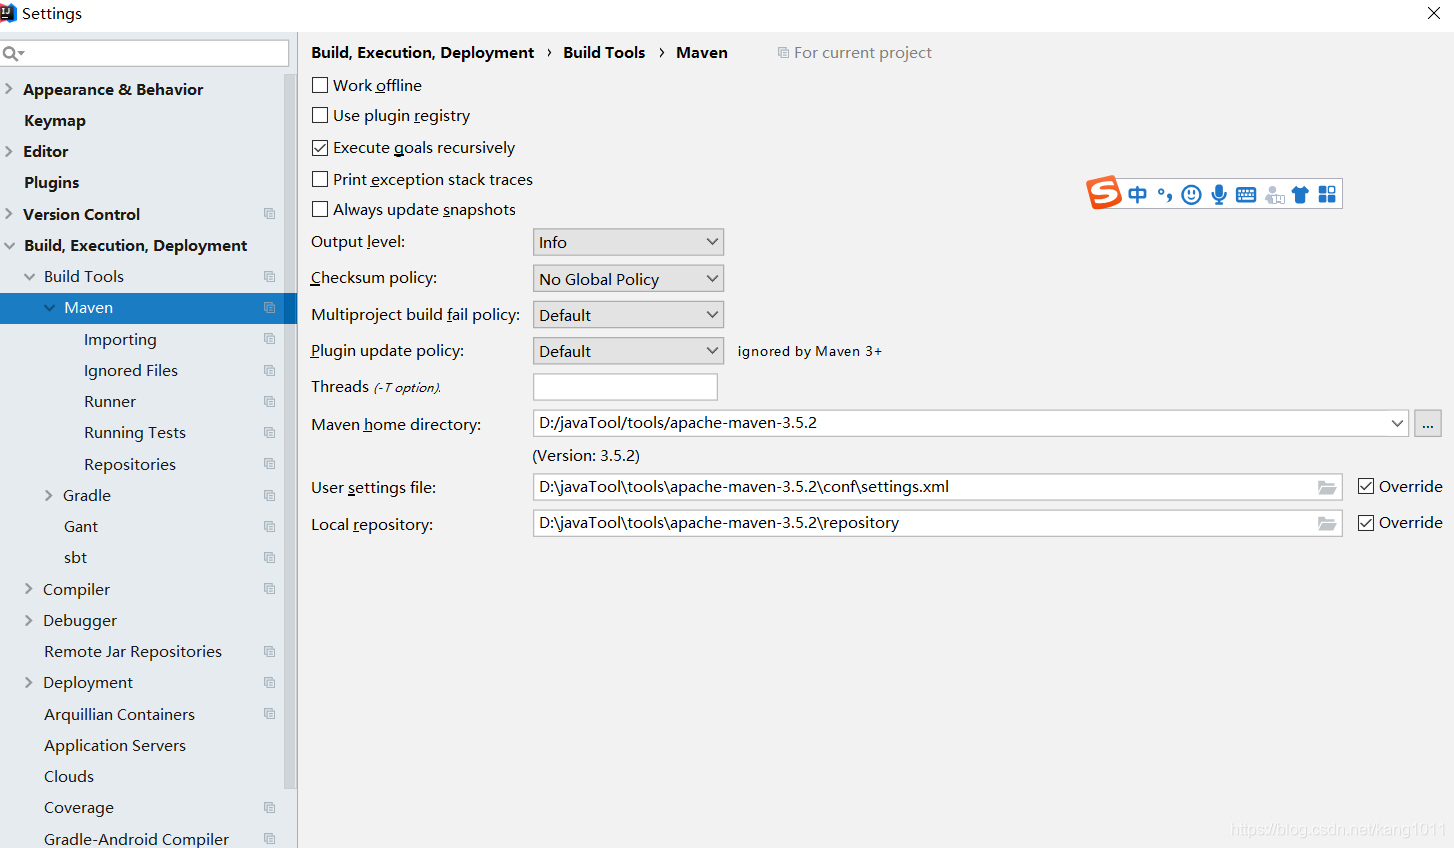Enable Use plugin registry checkbox
1454x848 pixels.
point(320,115)
